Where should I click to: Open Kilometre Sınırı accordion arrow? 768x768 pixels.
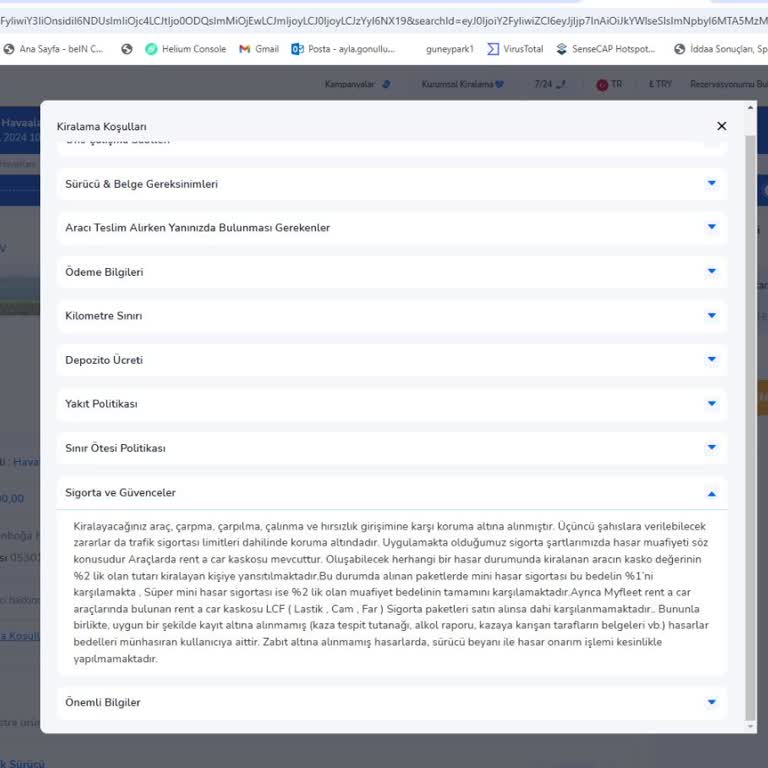click(x=711, y=316)
